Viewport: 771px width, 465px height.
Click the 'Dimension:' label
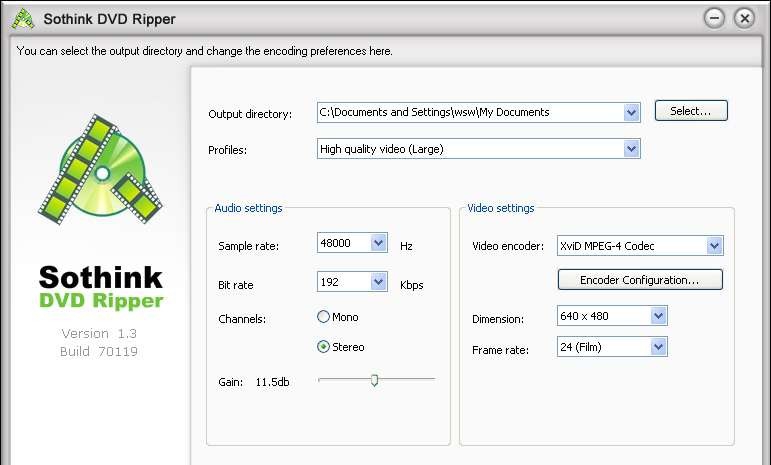[x=498, y=319]
